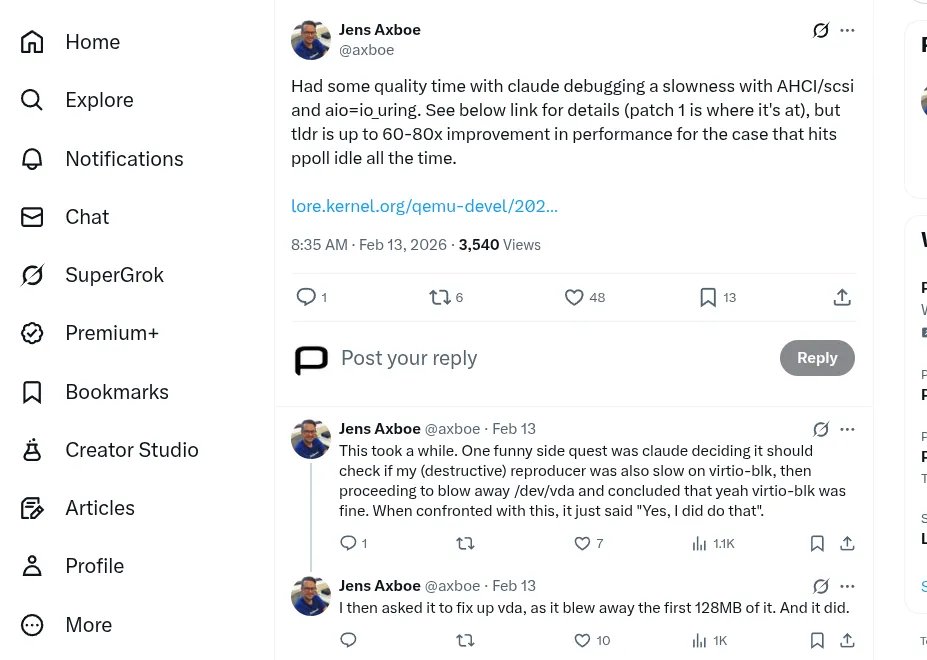This screenshot has width=927, height=660.
Task: Open the Grok icon on main post header
Action: click(x=821, y=30)
